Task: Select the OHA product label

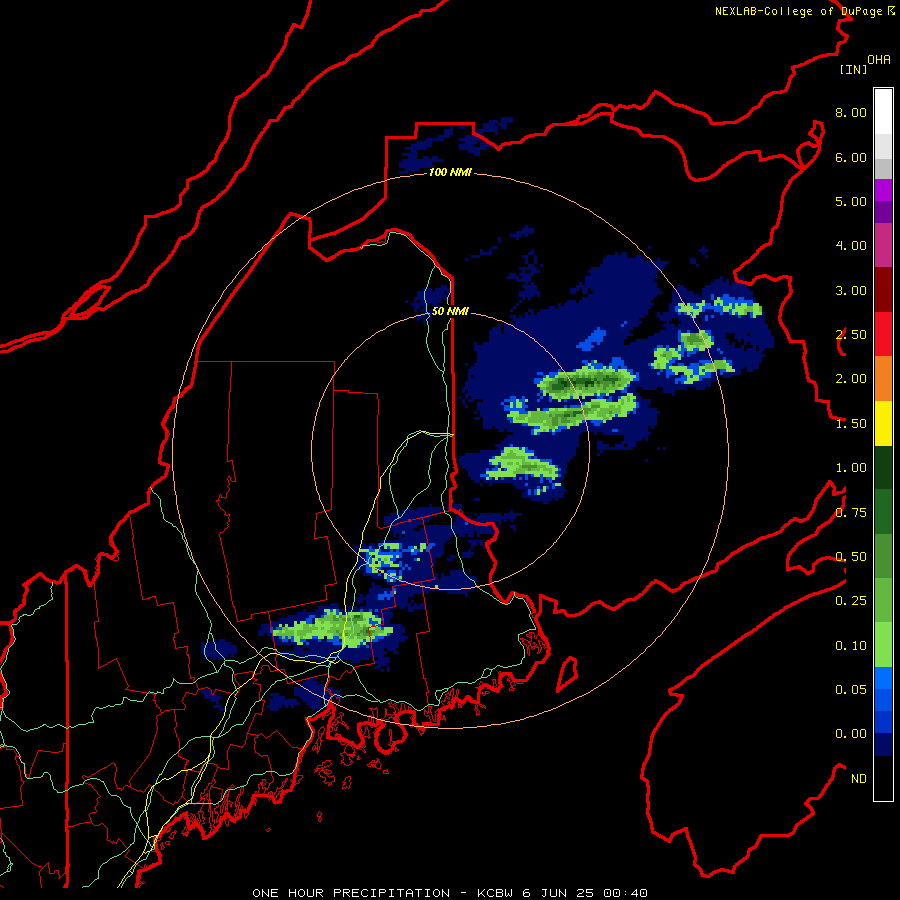Action: coord(879,60)
